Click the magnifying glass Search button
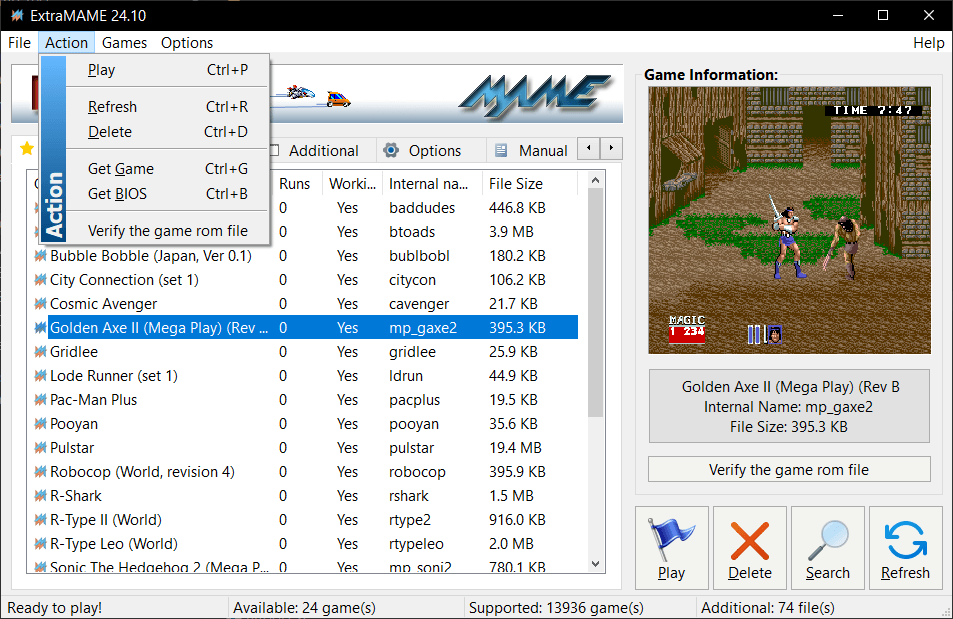 pyautogui.click(x=827, y=547)
